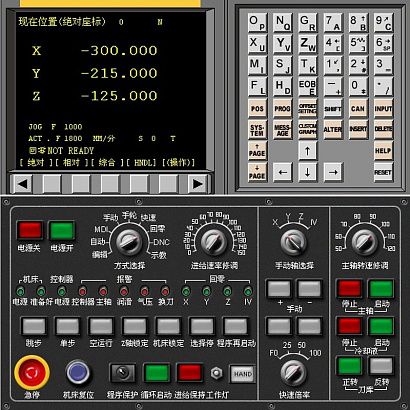
Task: Click the PROG key on keypad
Action: [282, 109]
